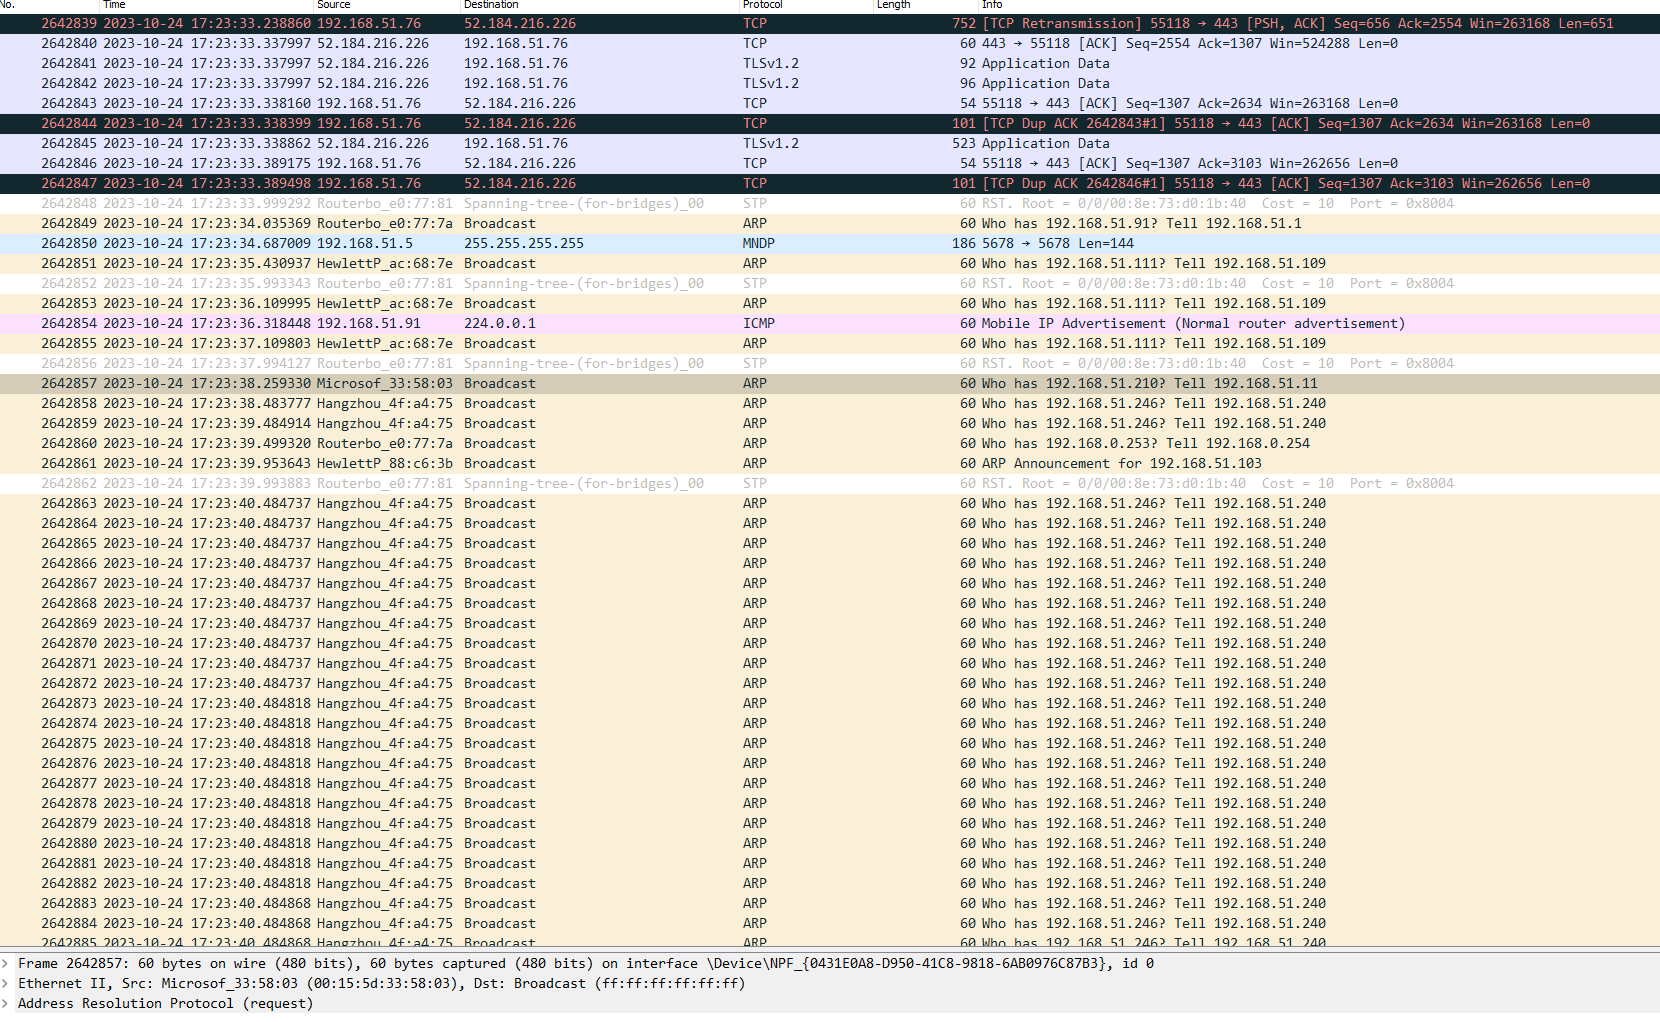Select the TCP Dup ACK packet 2642844
This screenshot has height=1022, width=1660.
click(400, 123)
